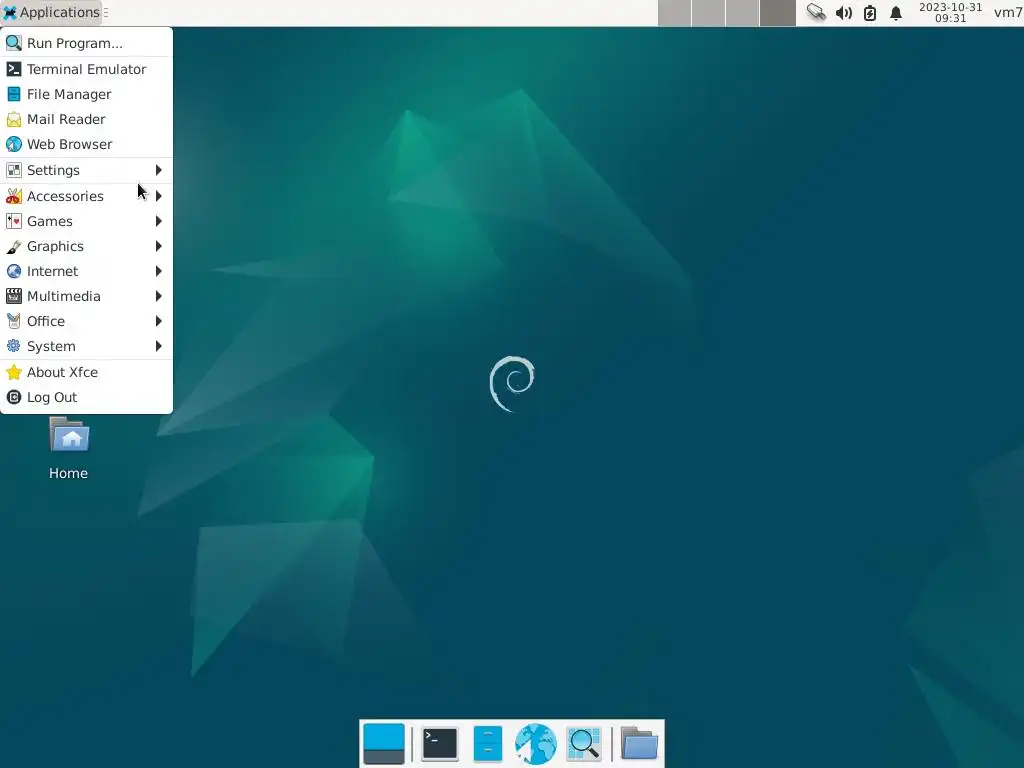The height and width of the screenshot is (768, 1024).
Task: Switch to the second workspace
Action: coord(709,13)
